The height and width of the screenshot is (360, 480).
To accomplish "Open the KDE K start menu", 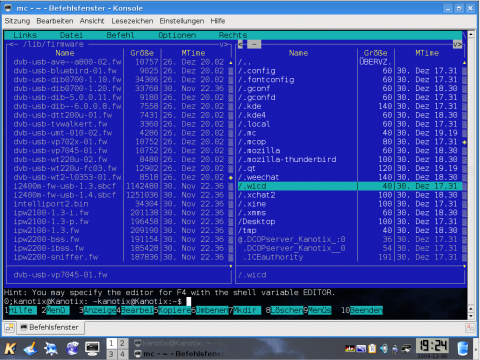I will coord(10,349).
